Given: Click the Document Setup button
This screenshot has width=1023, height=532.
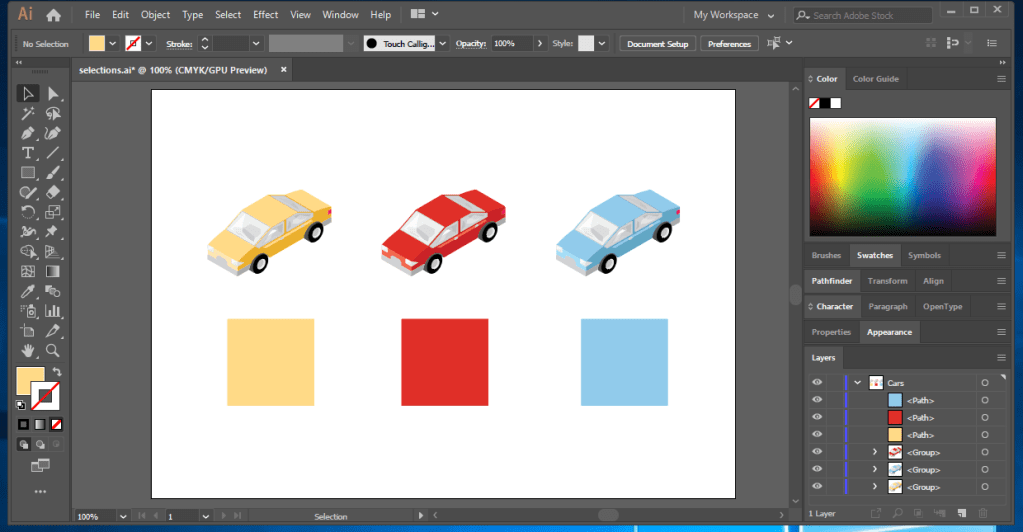Looking at the screenshot, I should [x=657, y=44].
